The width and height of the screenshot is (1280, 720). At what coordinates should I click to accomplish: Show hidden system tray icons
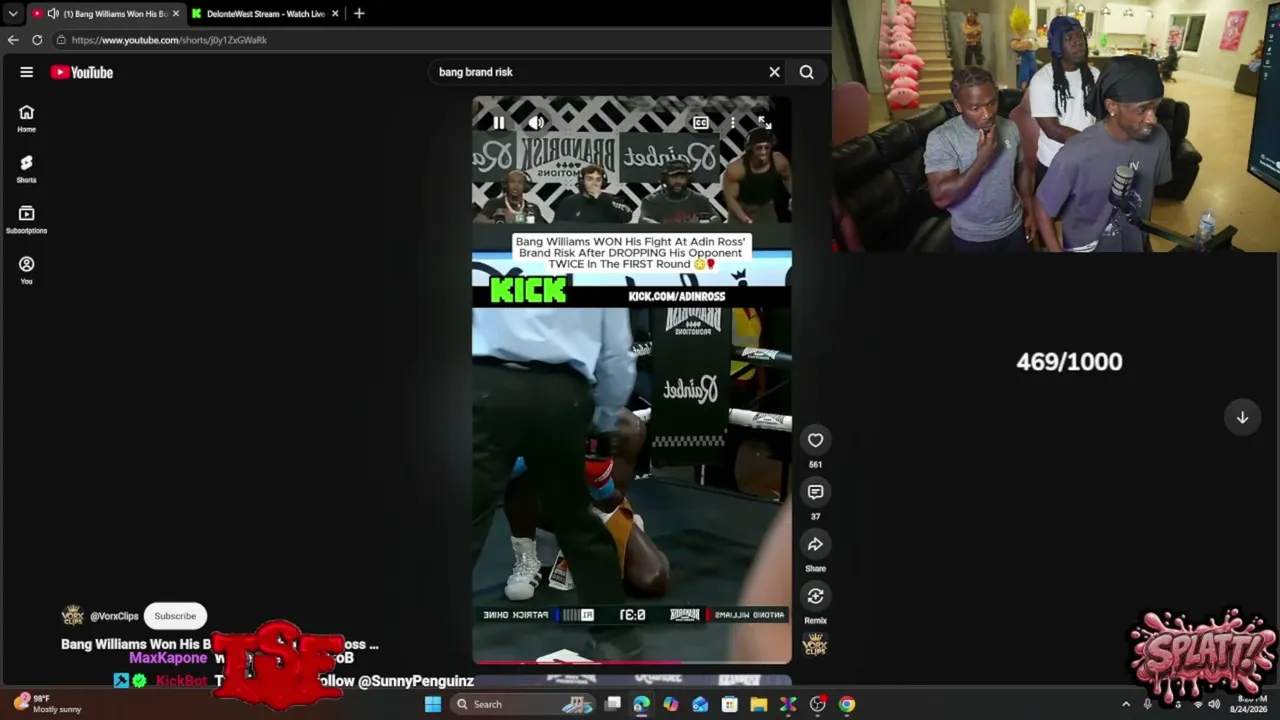point(1126,704)
